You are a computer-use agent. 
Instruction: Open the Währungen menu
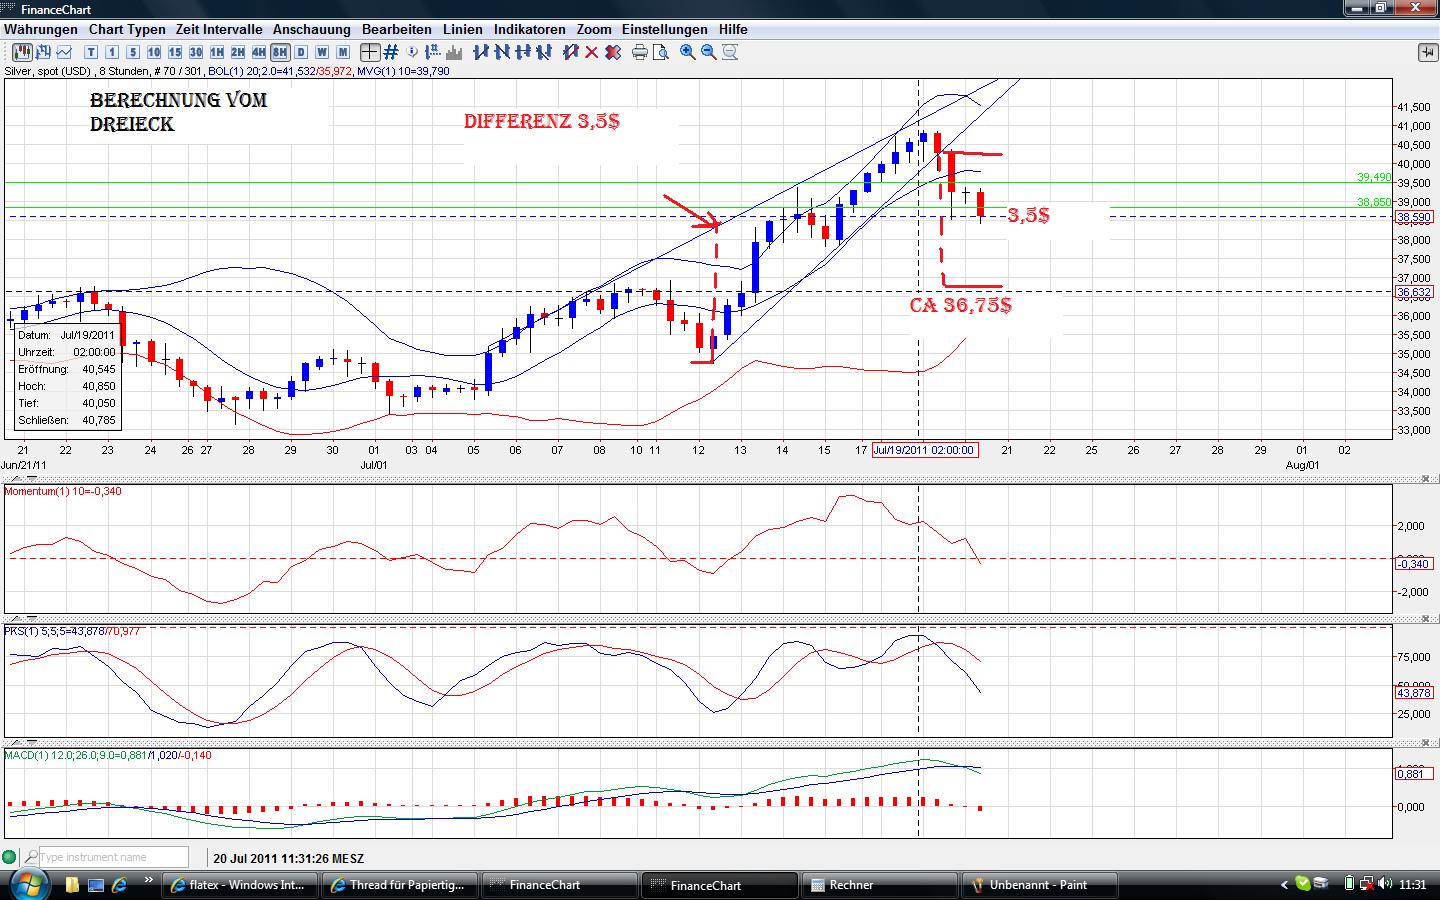point(40,29)
